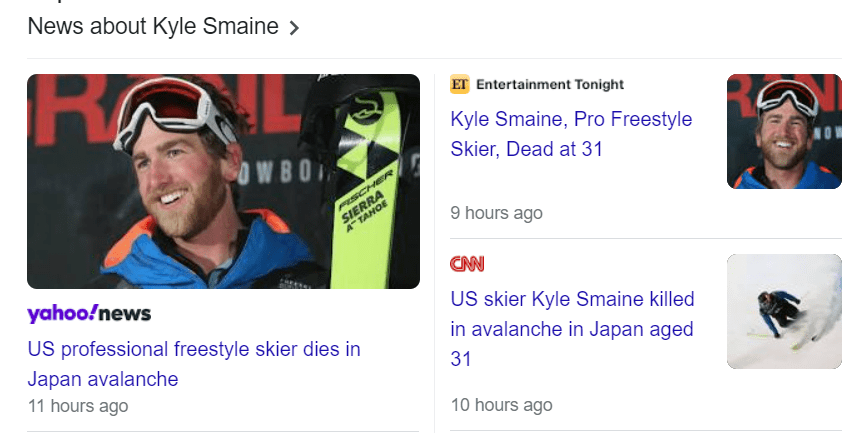This screenshot has width=856, height=433.
Task: Click 'Skier, Dead at 31' headline line
Action: pyautogui.click(x=526, y=149)
